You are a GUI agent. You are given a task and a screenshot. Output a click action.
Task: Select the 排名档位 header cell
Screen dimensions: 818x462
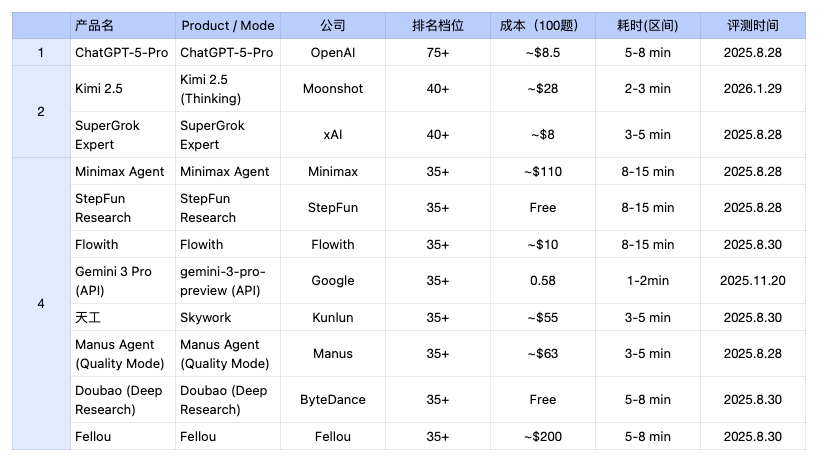[437, 25]
